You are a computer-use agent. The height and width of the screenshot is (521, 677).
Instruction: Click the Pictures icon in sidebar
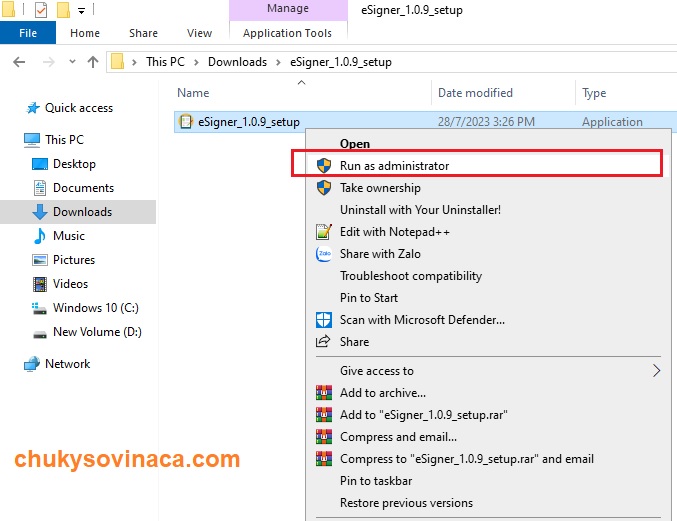tap(40, 260)
